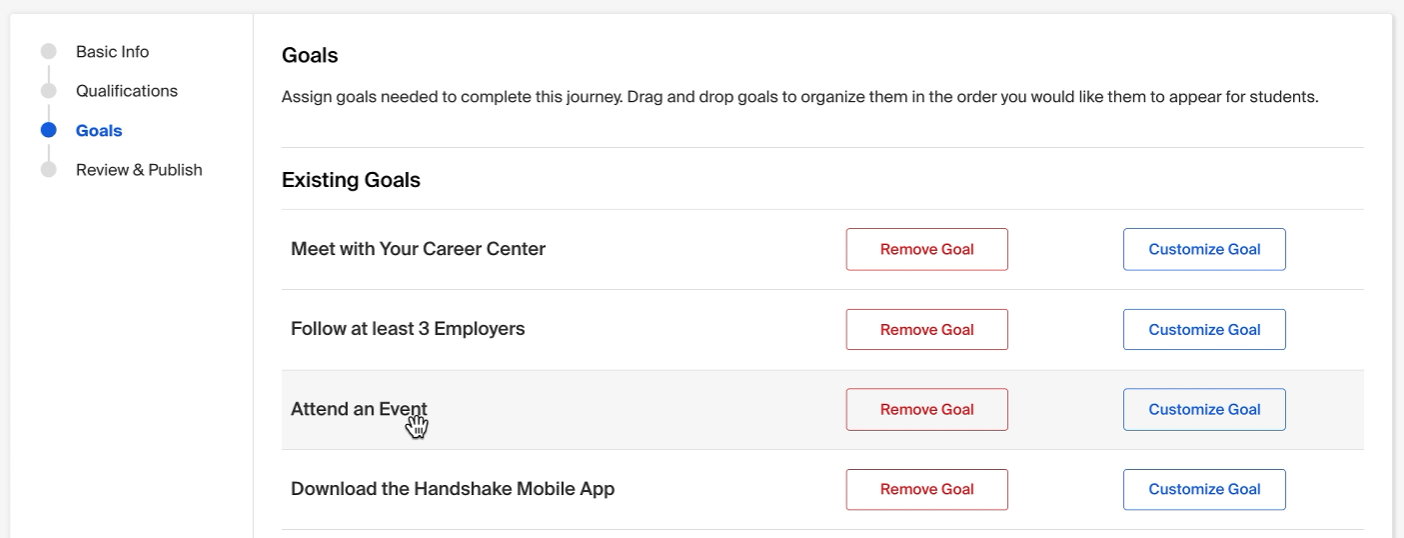Customize Download the Handshake Mobile App goal
Image resolution: width=1404 pixels, height=538 pixels.
pos(1204,489)
